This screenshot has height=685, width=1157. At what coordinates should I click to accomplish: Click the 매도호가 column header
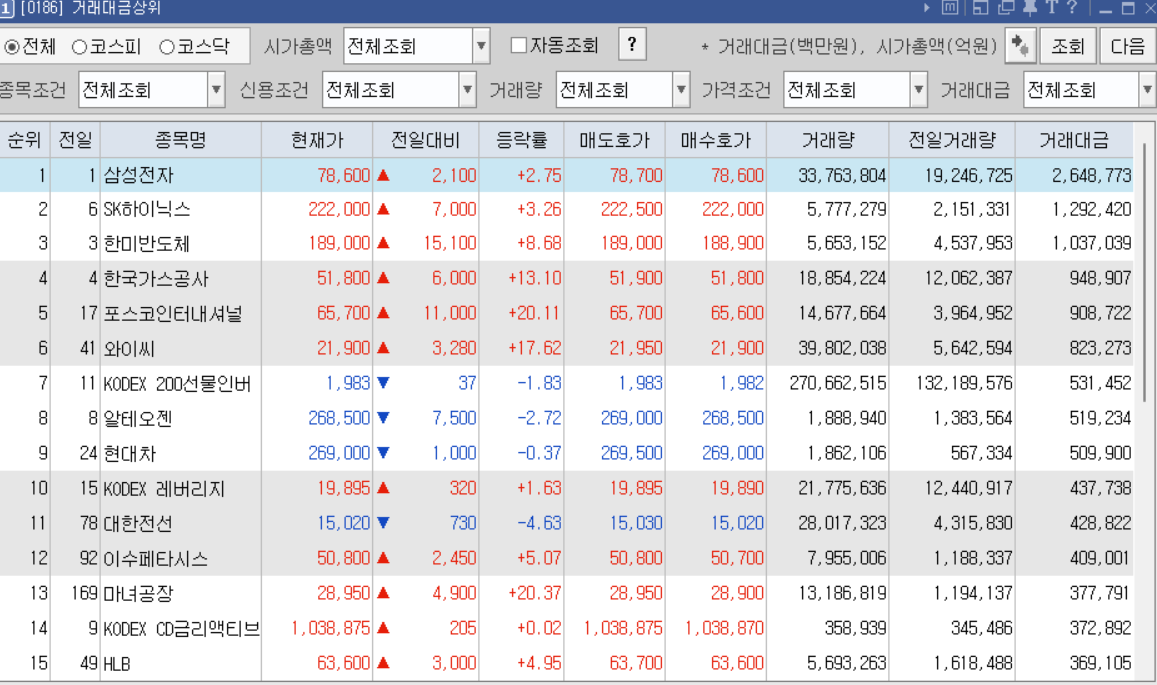(x=615, y=140)
